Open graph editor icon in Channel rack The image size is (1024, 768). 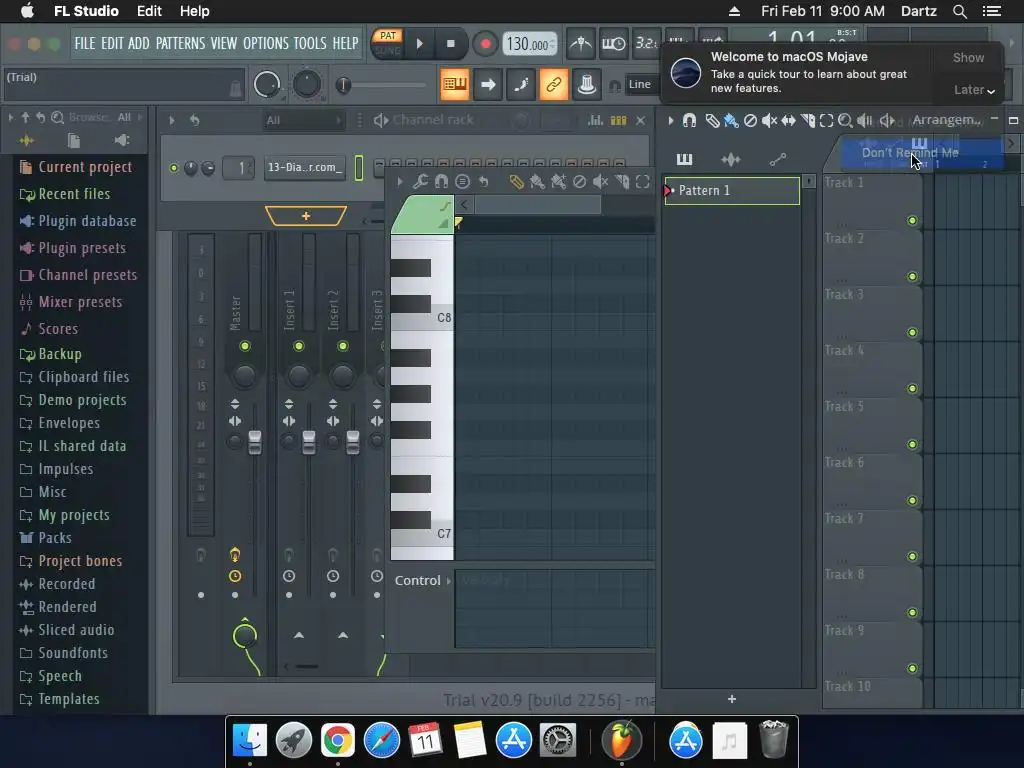595,120
